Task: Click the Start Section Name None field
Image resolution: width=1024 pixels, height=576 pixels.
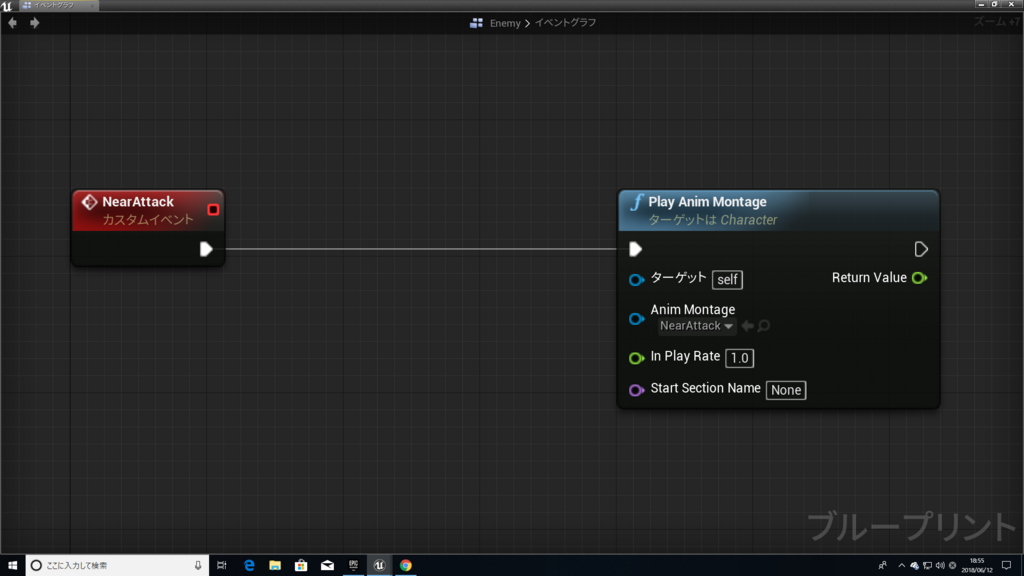Action: click(x=786, y=390)
